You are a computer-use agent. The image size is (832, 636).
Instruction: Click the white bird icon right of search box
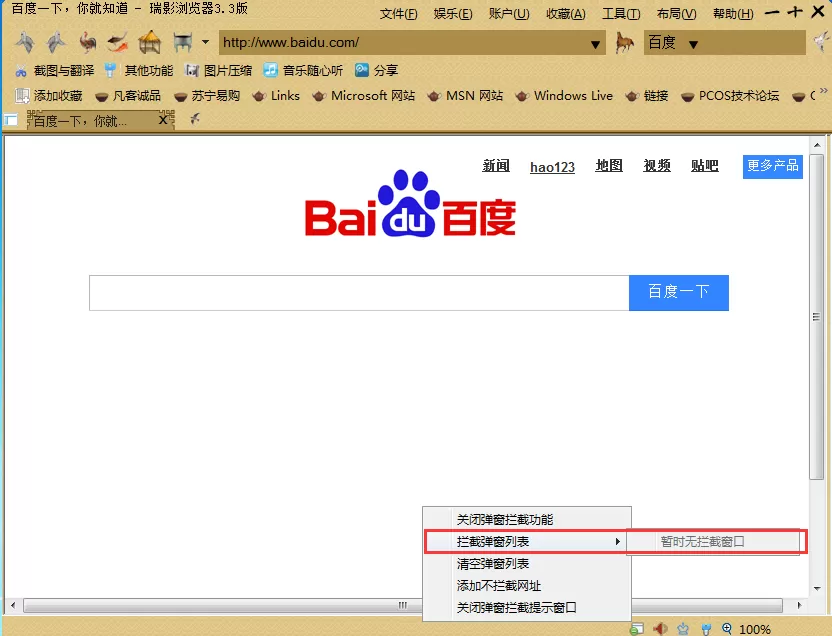tap(822, 42)
